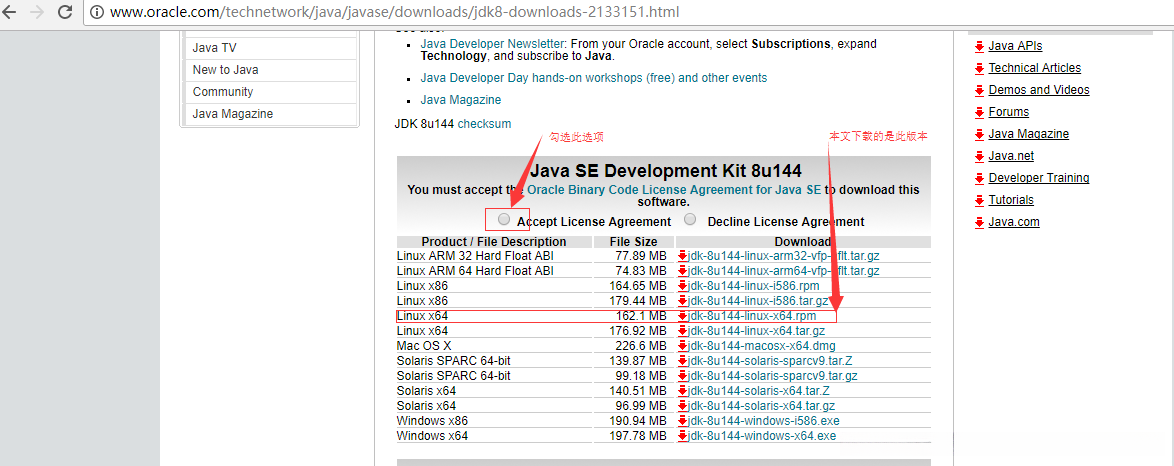Click red arrow icon beside Developer Training
Image resolution: width=1174 pixels, height=466 pixels.
click(979, 179)
